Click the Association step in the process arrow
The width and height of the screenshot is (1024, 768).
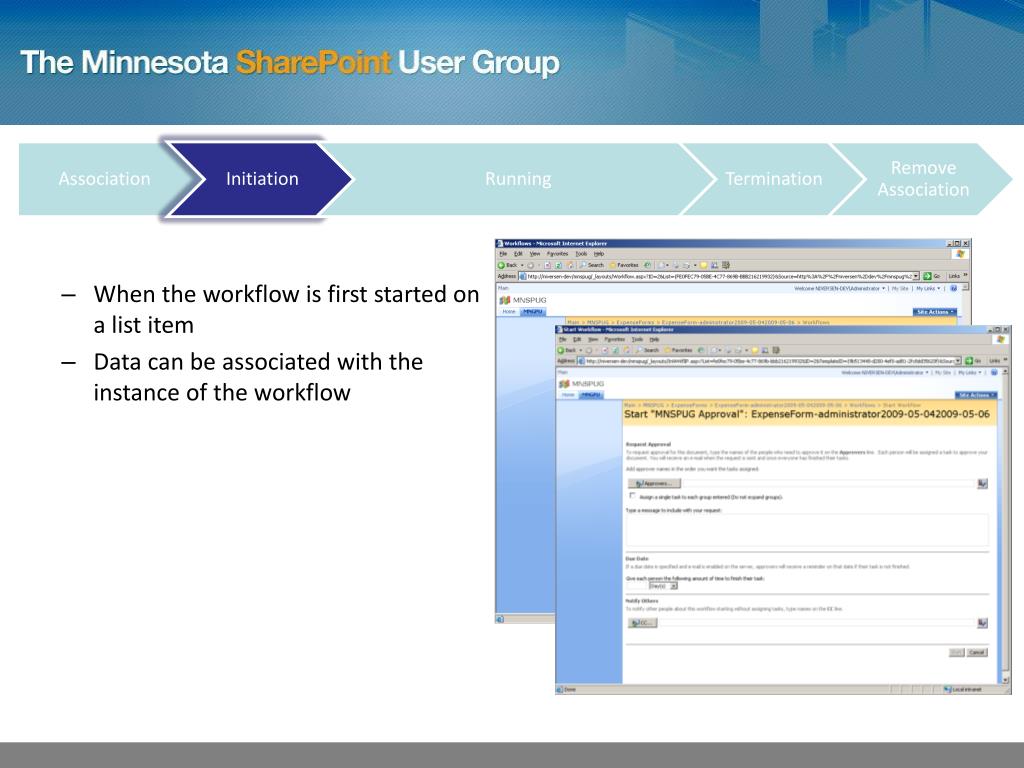tap(104, 179)
